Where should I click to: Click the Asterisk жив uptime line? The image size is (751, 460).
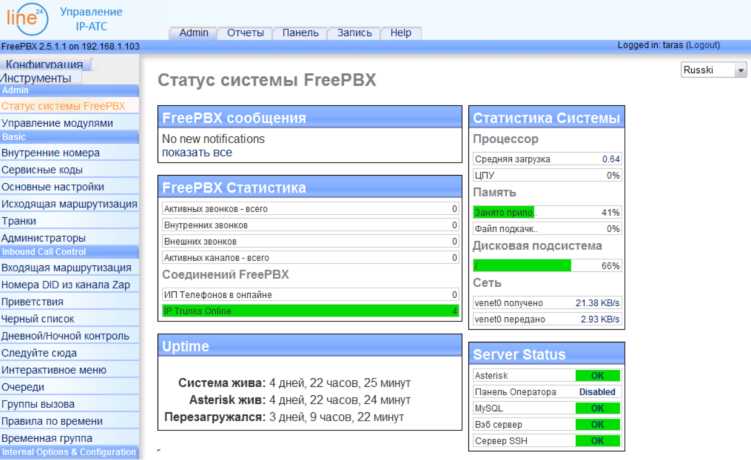click(x=300, y=400)
